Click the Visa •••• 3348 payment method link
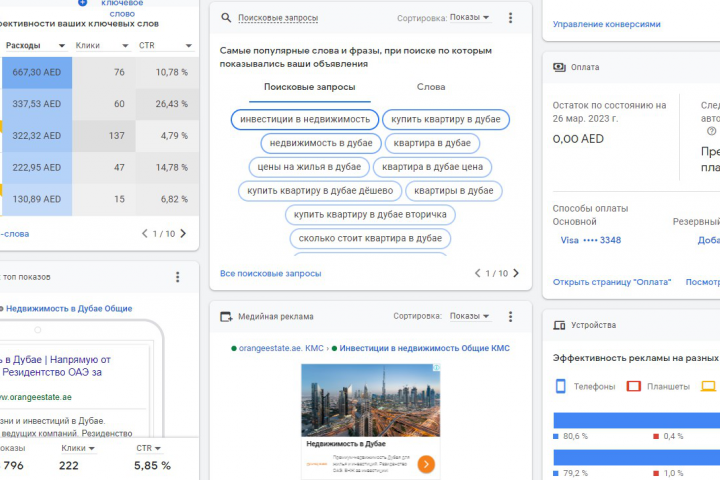This screenshot has height=480, width=720. [591, 240]
